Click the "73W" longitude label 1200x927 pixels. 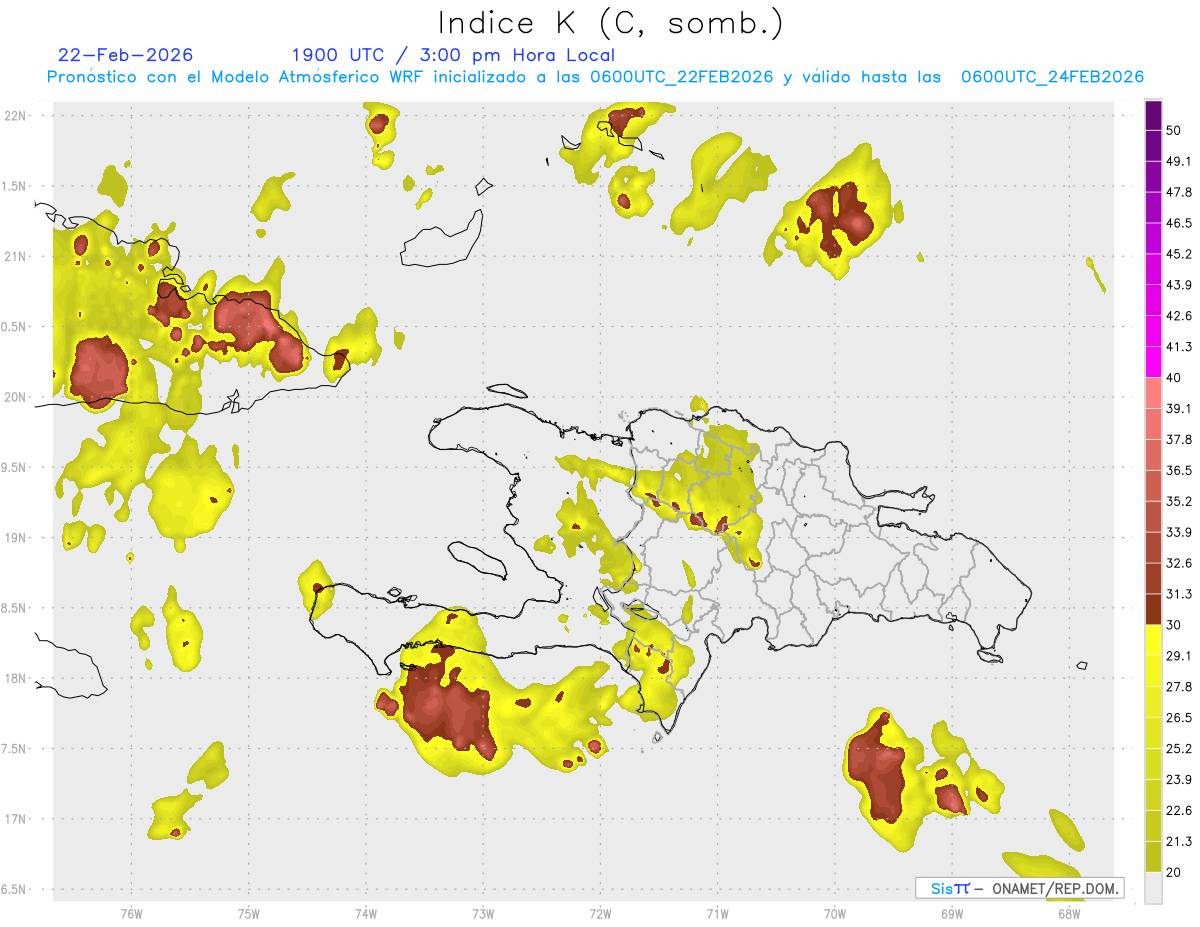point(483,913)
